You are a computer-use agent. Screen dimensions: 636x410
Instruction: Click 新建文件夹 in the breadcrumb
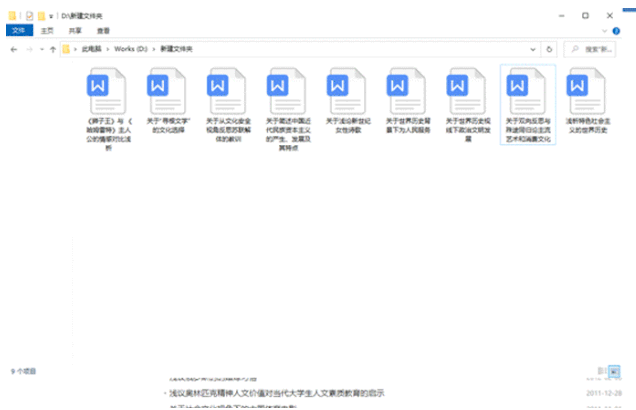(176, 49)
